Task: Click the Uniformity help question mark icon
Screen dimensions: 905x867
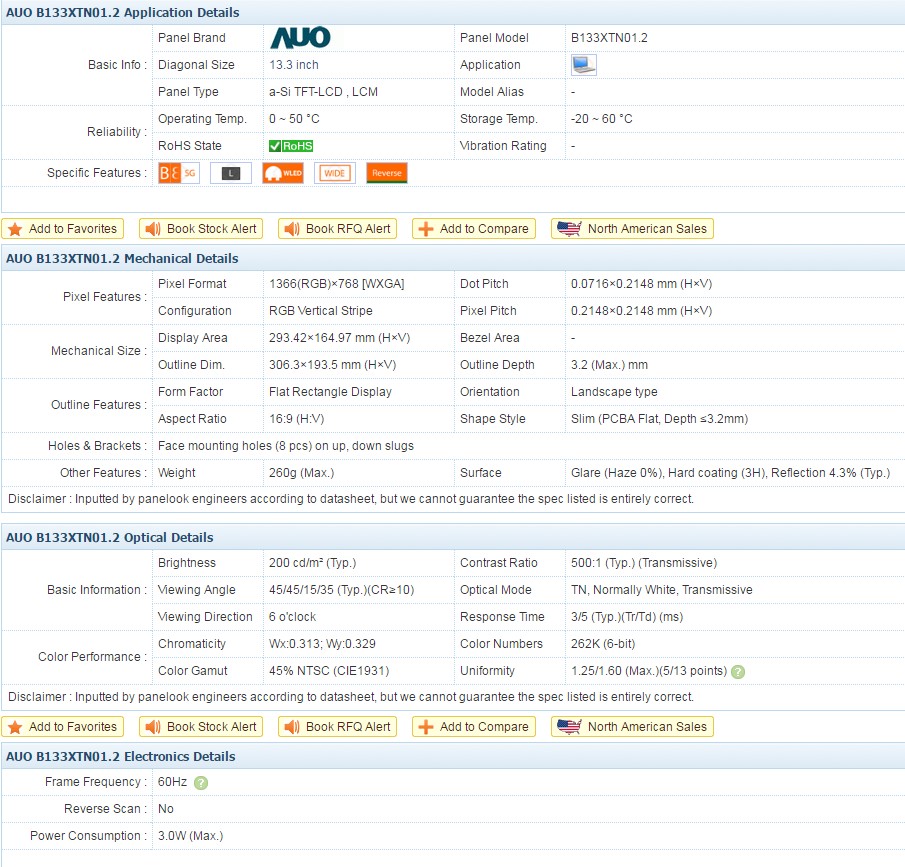Action: [738, 672]
